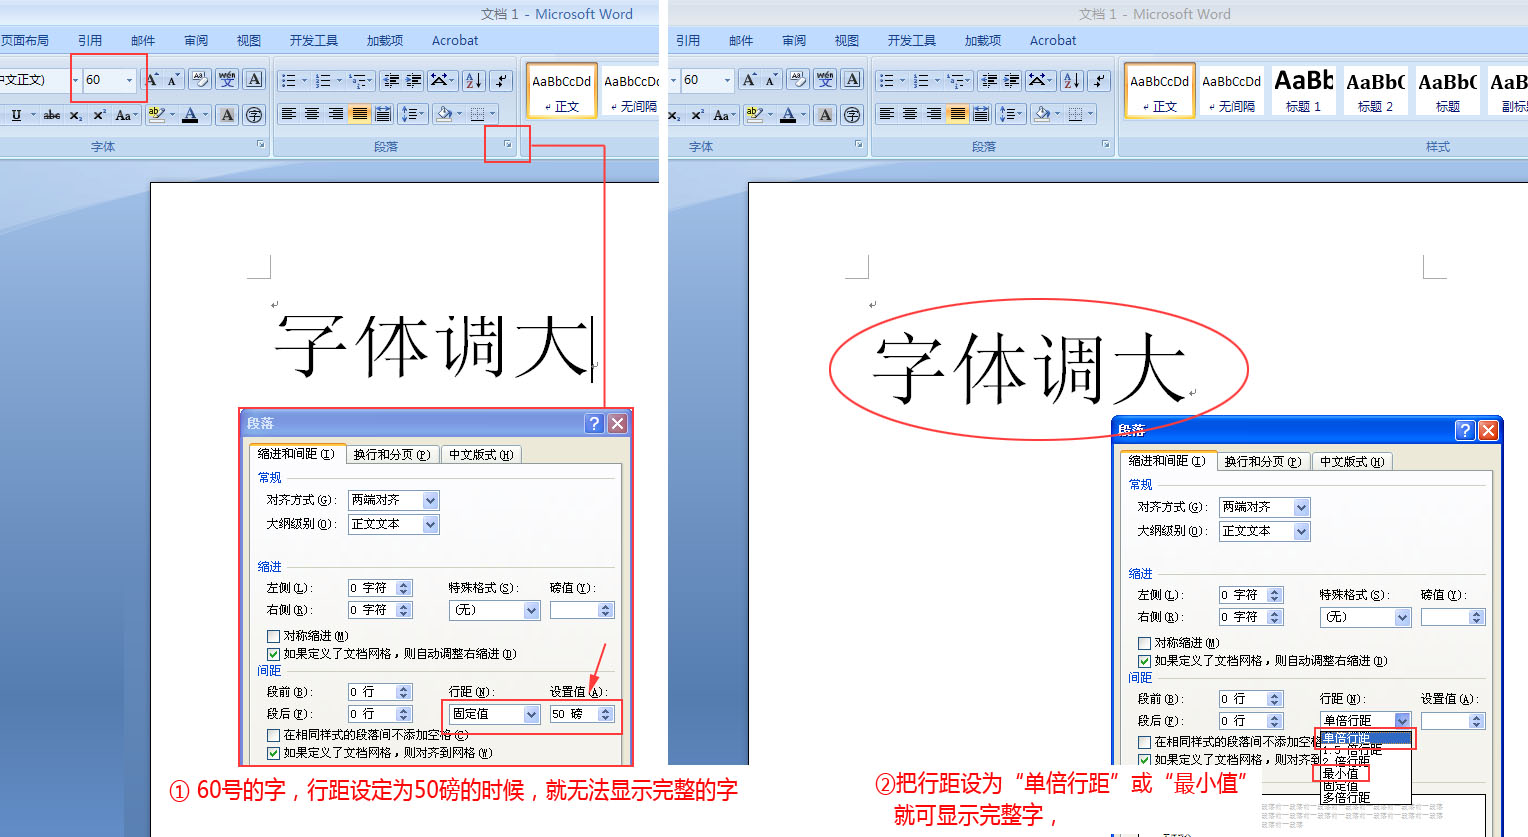
Task: Open 行距 固定值 dropdown in left dialog
Action: 531,714
